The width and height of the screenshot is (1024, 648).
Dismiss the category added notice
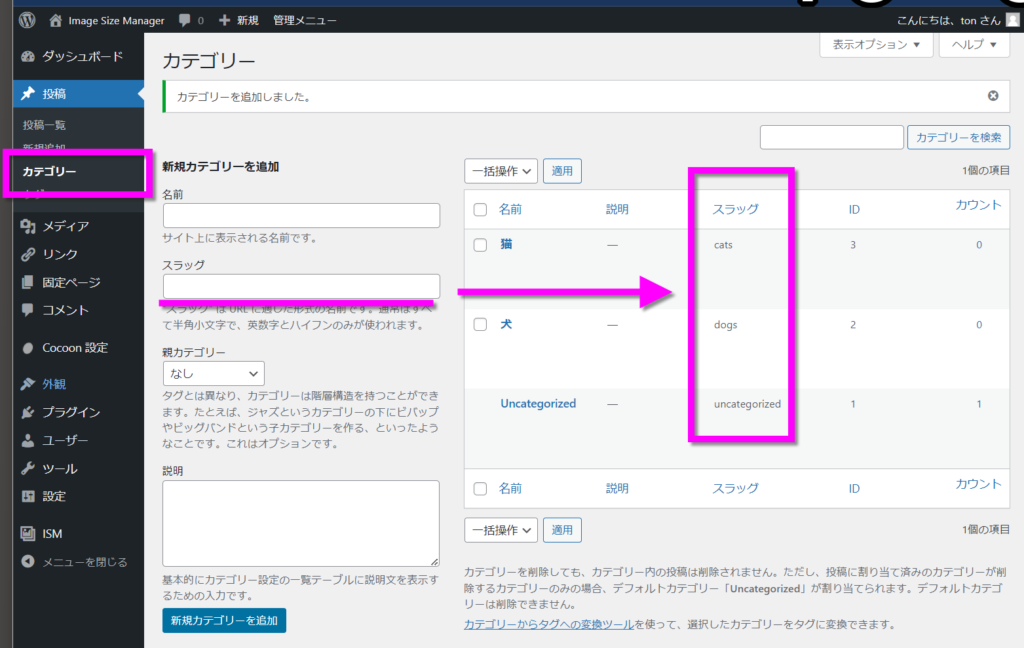(992, 96)
